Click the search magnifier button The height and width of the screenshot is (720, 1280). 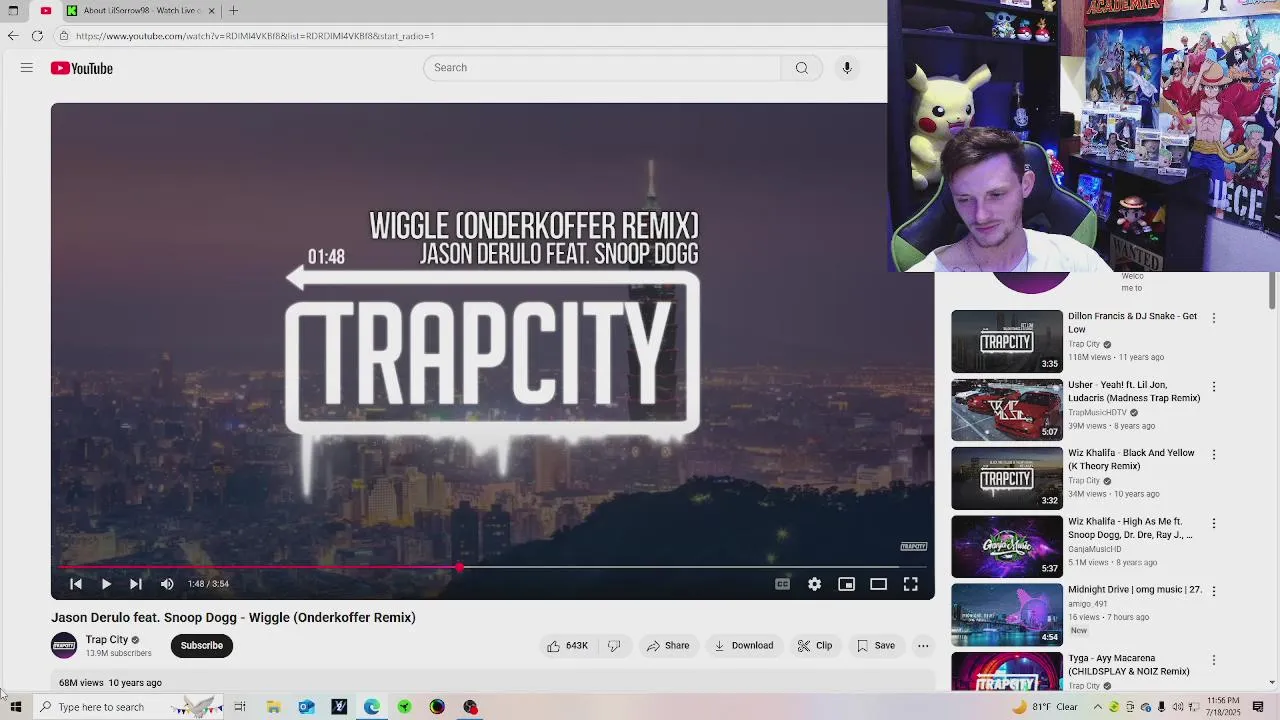pyautogui.click(x=801, y=67)
